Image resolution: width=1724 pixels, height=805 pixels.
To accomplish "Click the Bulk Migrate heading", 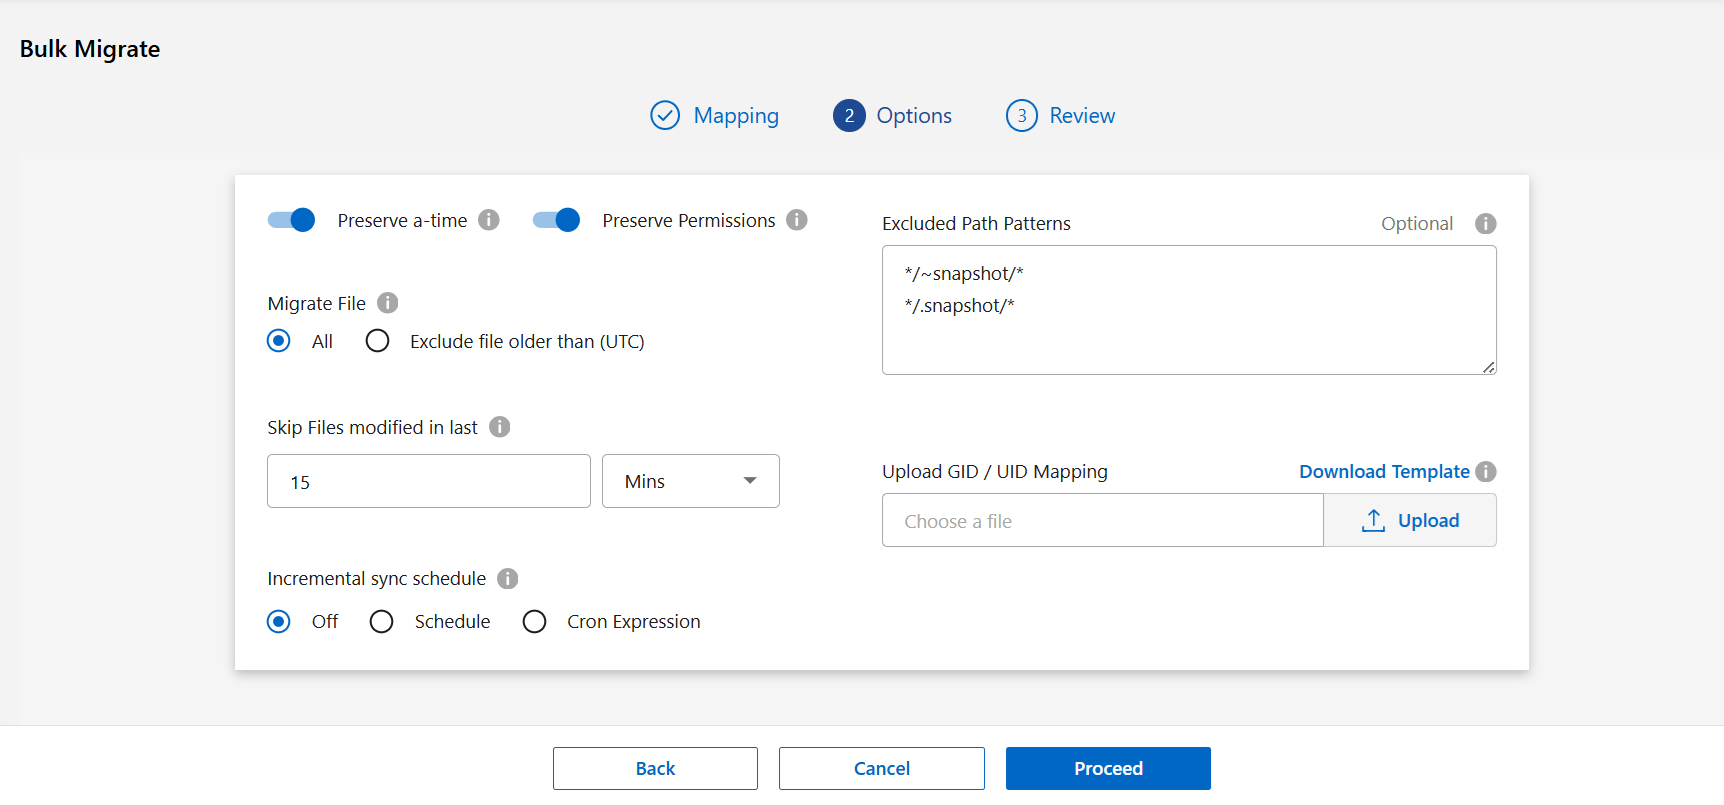I will pyautogui.click(x=90, y=49).
